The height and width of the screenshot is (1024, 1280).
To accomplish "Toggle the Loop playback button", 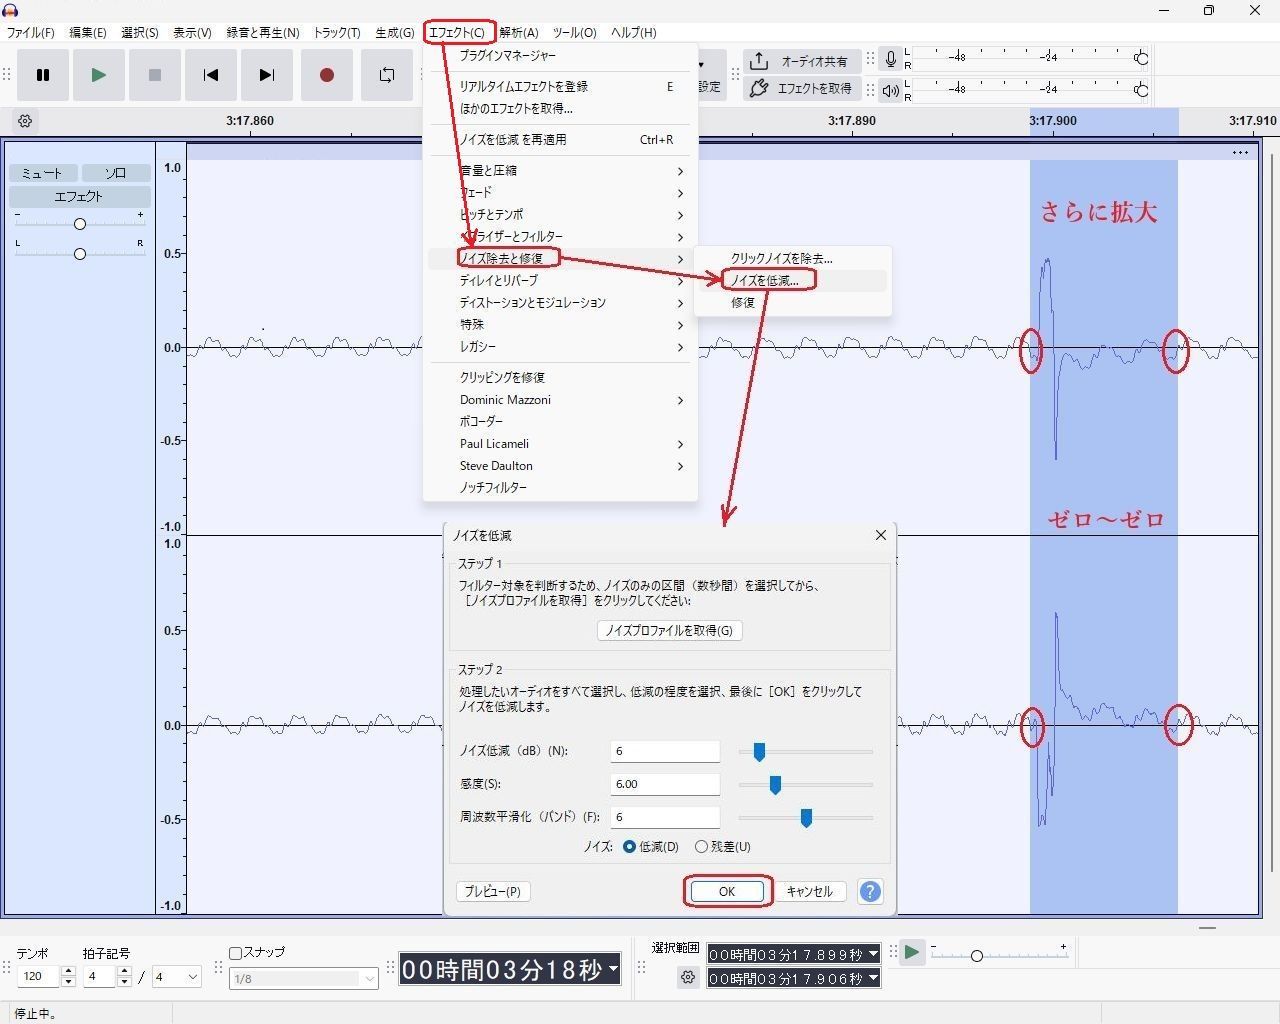I will (x=386, y=75).
